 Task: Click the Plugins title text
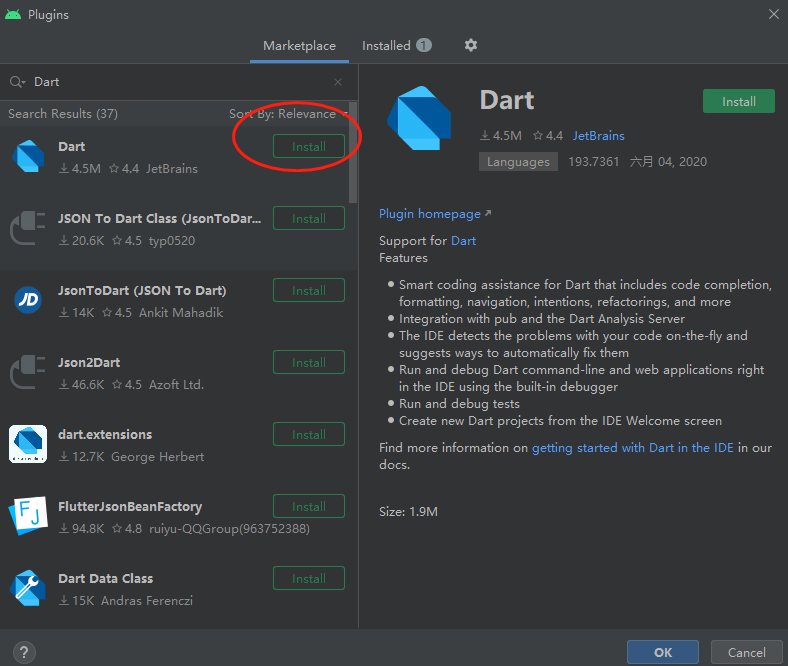click(48, 15)
